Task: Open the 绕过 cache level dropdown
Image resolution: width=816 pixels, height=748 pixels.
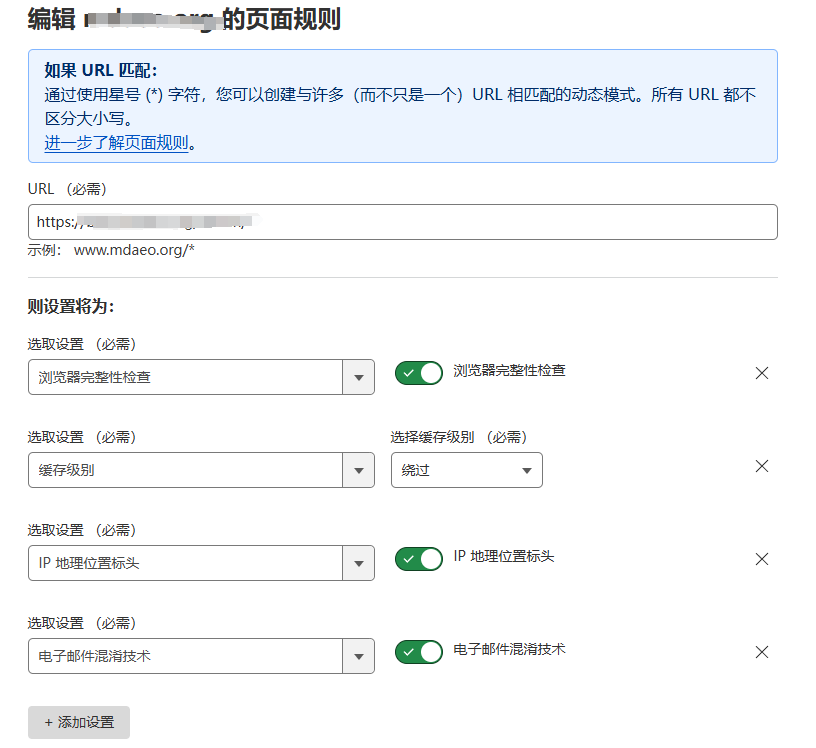Action: (x=466, y=470)
